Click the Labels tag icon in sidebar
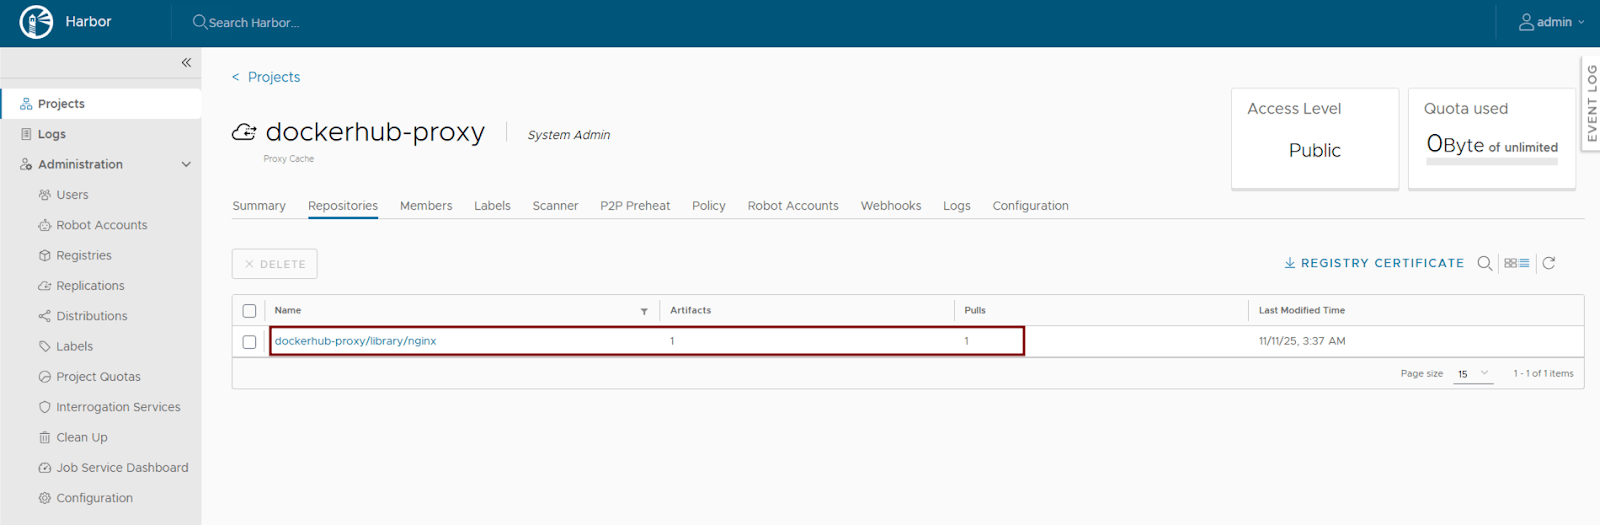1600x525 pixels. (44, 346)
